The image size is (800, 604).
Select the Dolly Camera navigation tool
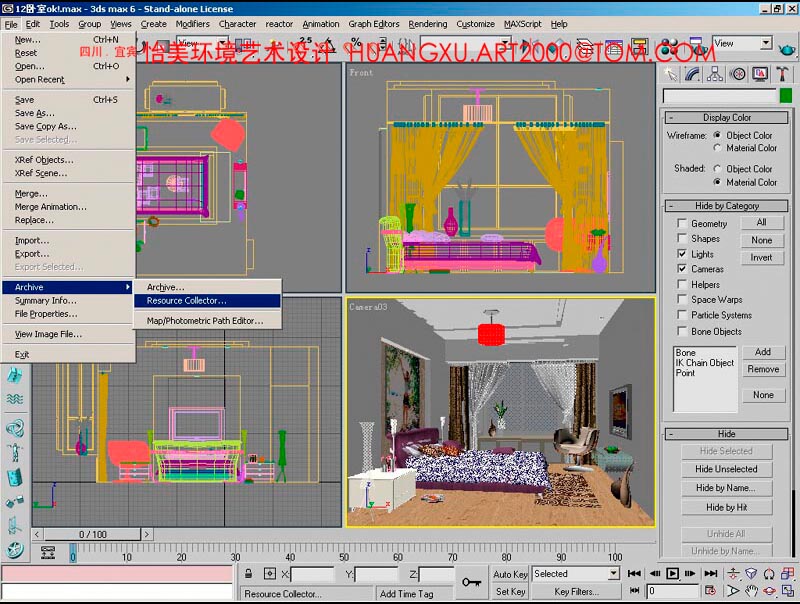733,573
